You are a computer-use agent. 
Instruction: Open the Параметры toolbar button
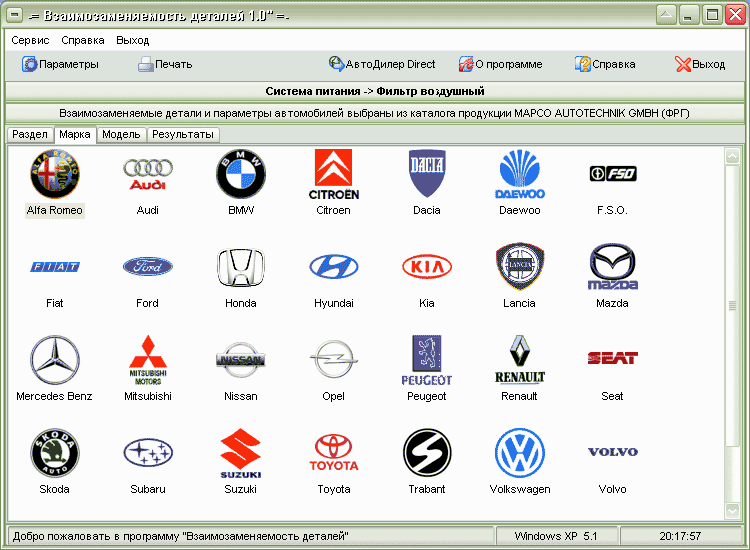pyautogui.click(x=60, y=64)
